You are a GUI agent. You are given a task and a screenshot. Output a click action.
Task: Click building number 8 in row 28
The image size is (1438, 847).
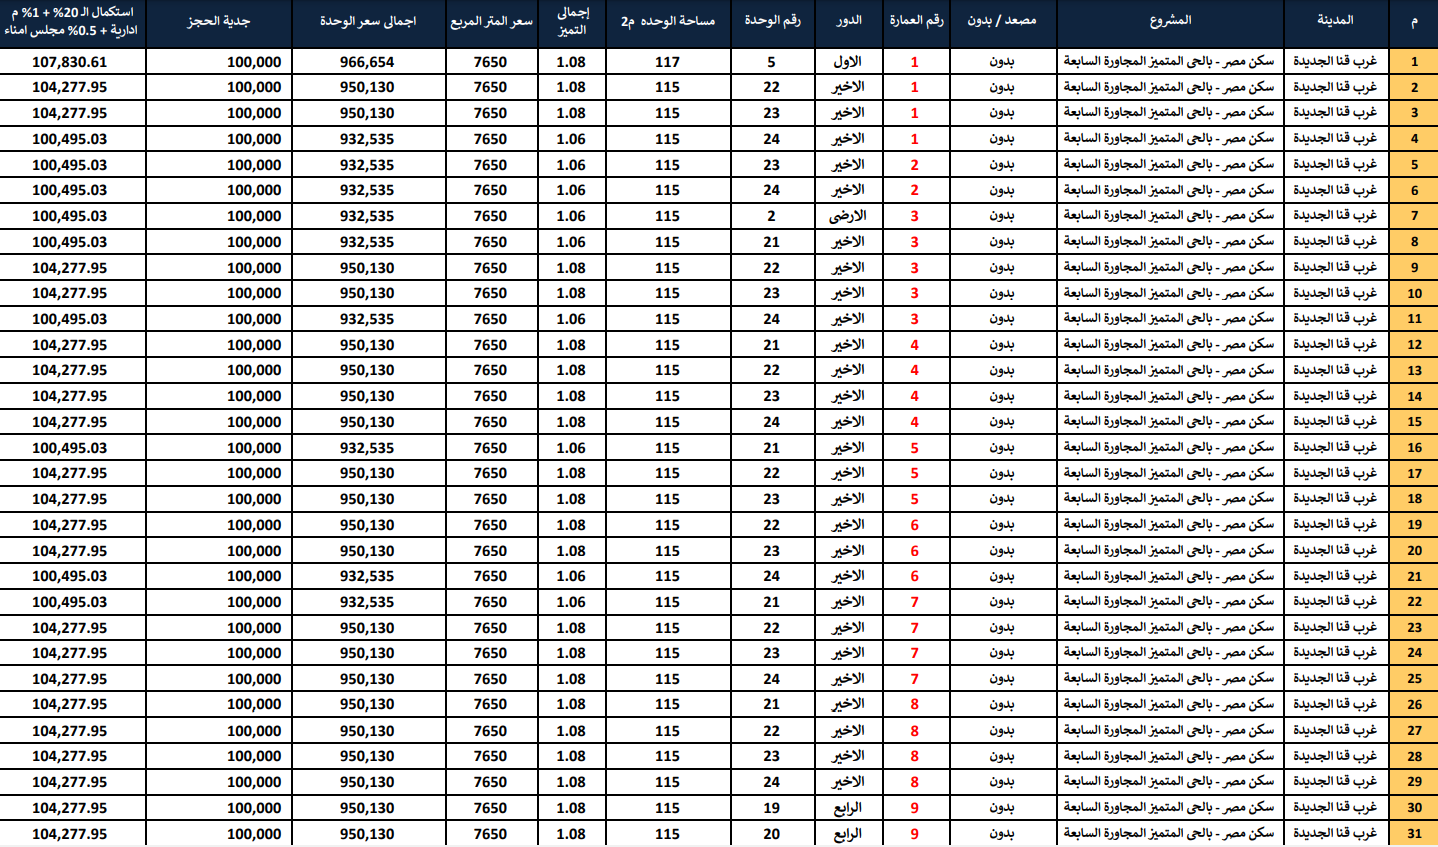coord(914,756)
